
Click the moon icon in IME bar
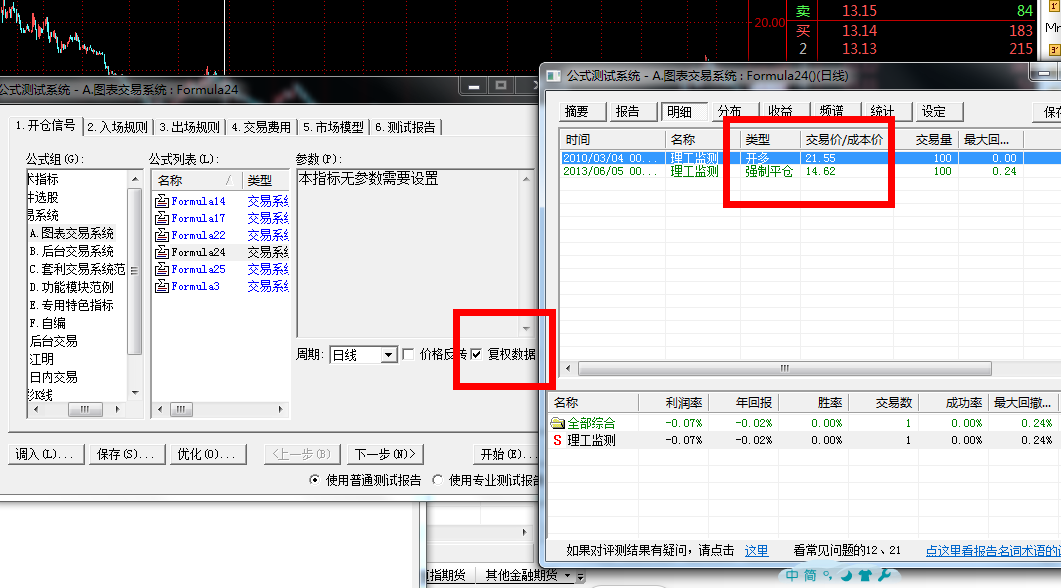846,576
